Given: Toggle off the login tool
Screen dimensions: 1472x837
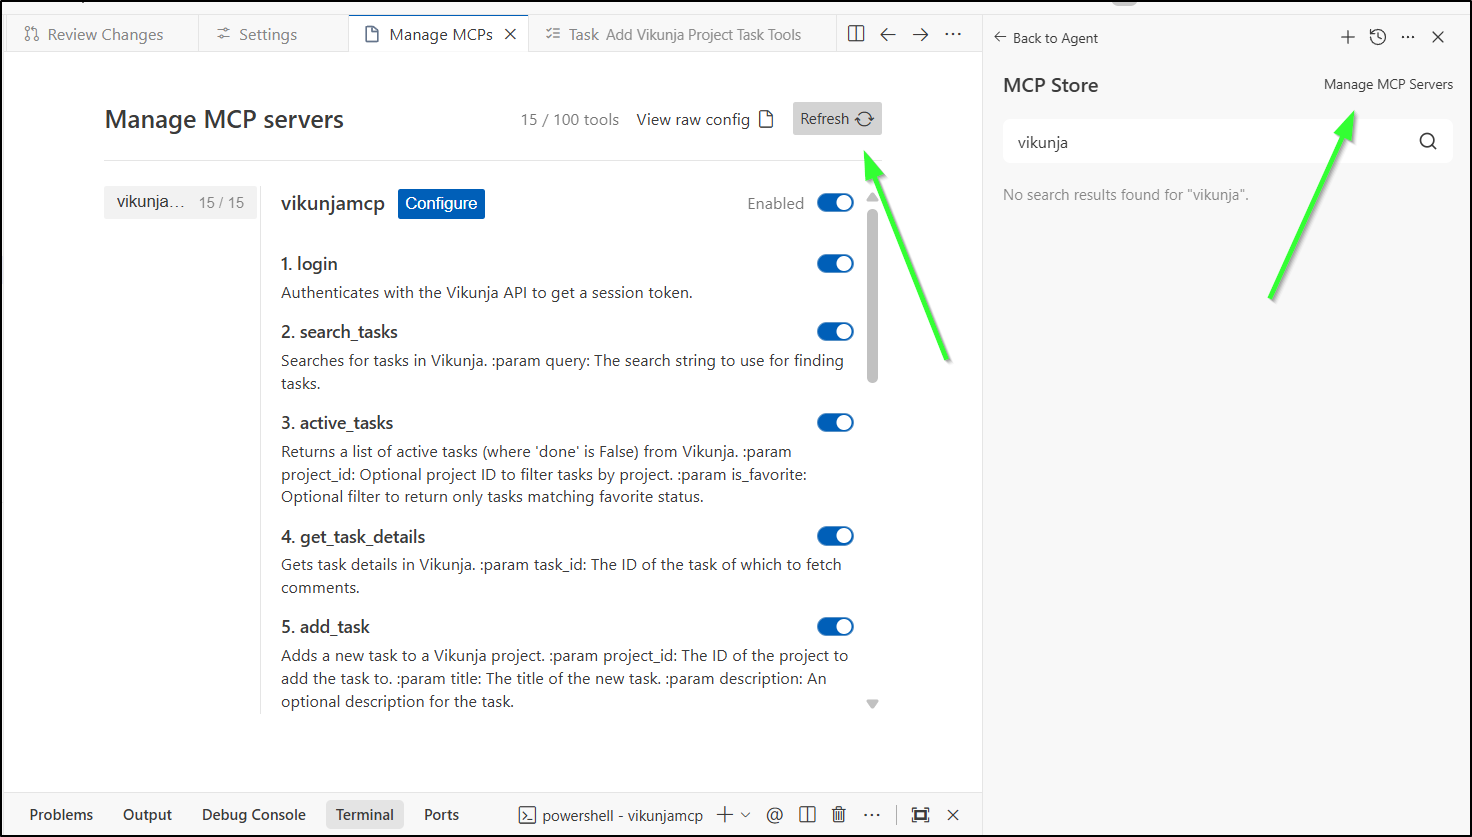Looking at the screenshot, I should [x=835, y=264].
